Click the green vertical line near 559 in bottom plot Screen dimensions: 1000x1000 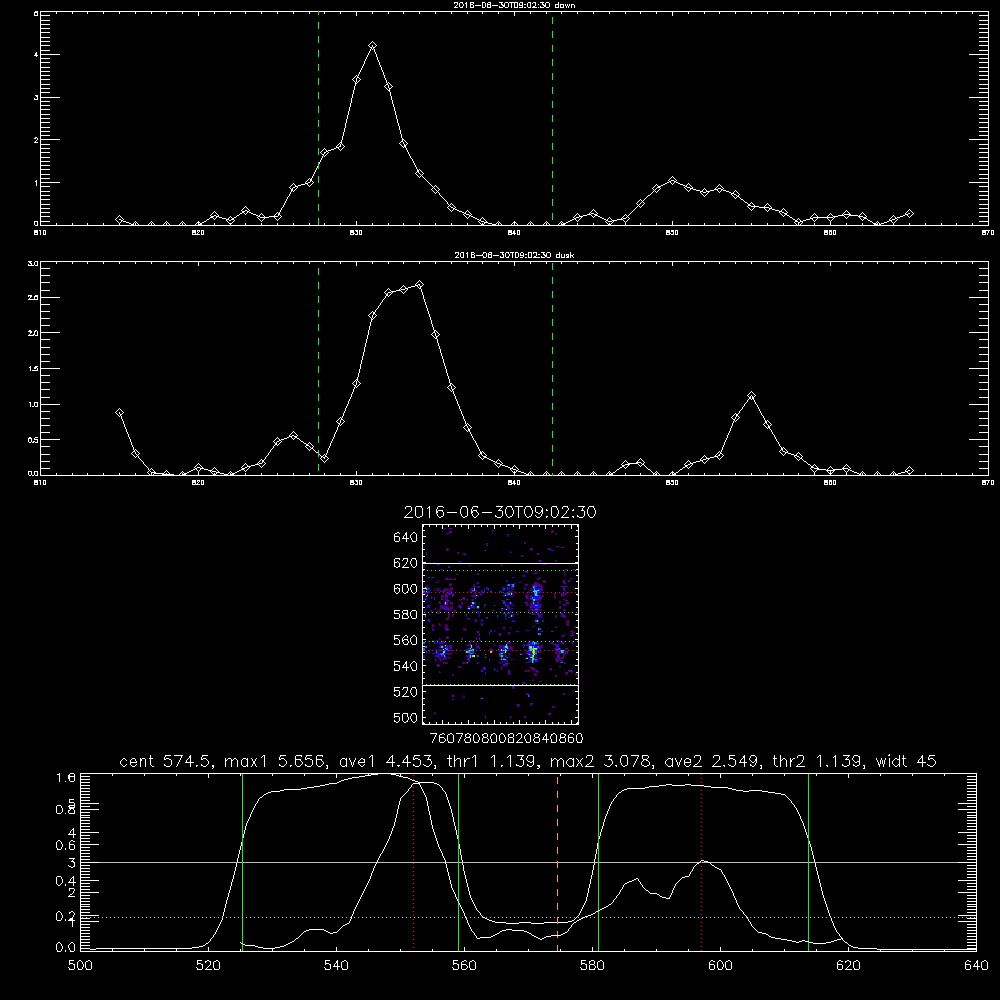click(x=459, y=862)
